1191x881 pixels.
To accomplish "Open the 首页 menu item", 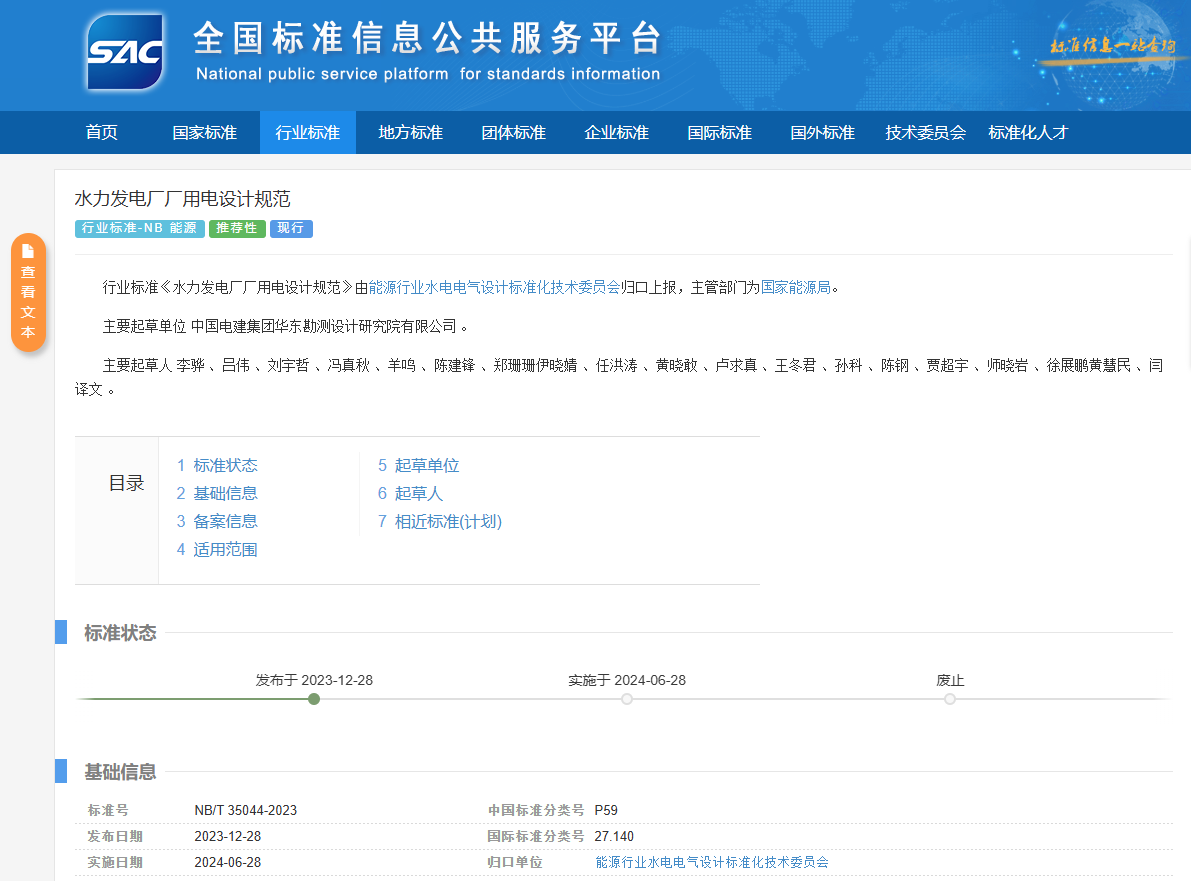I will pyautogui.click(x=101, y=132).
